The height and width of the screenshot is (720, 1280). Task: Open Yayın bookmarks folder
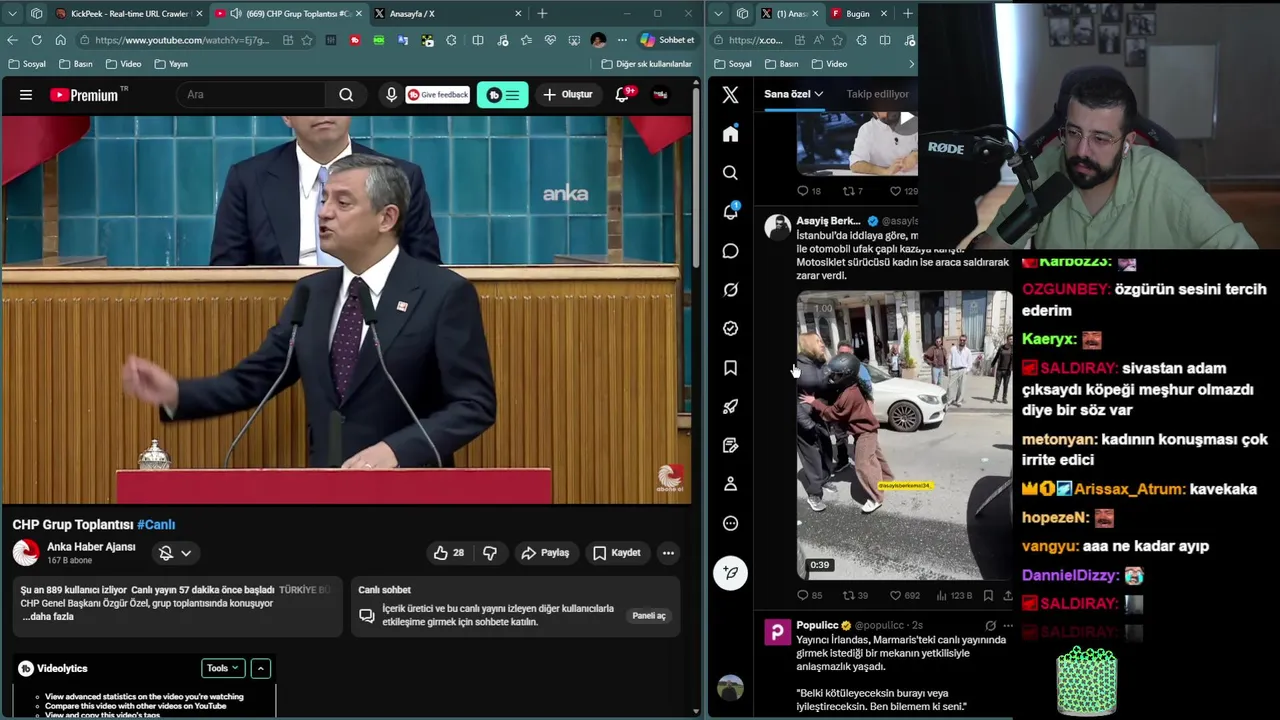click(171, 64)
